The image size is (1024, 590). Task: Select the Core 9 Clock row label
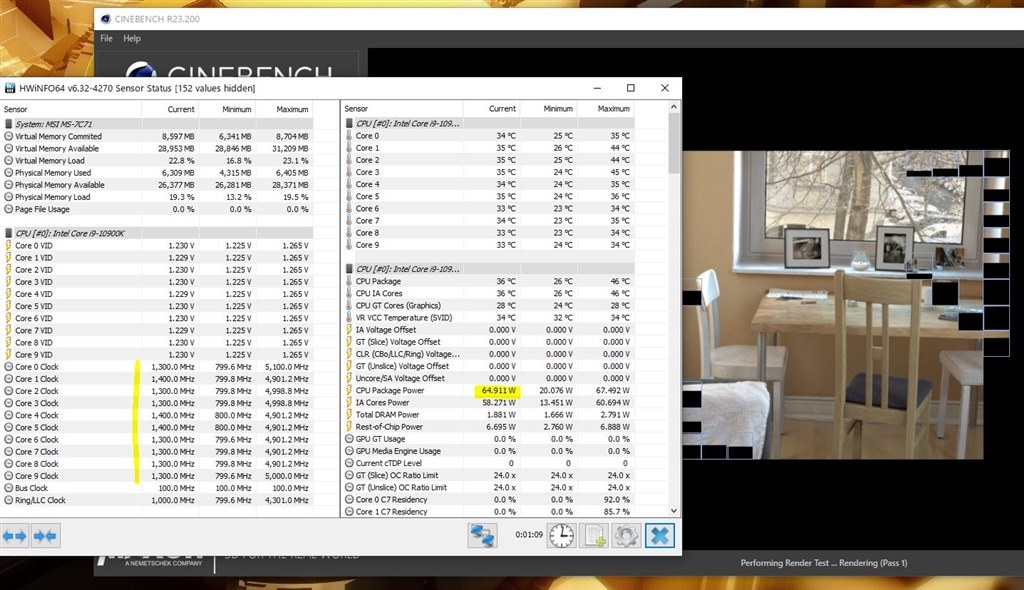pos(37,476)
